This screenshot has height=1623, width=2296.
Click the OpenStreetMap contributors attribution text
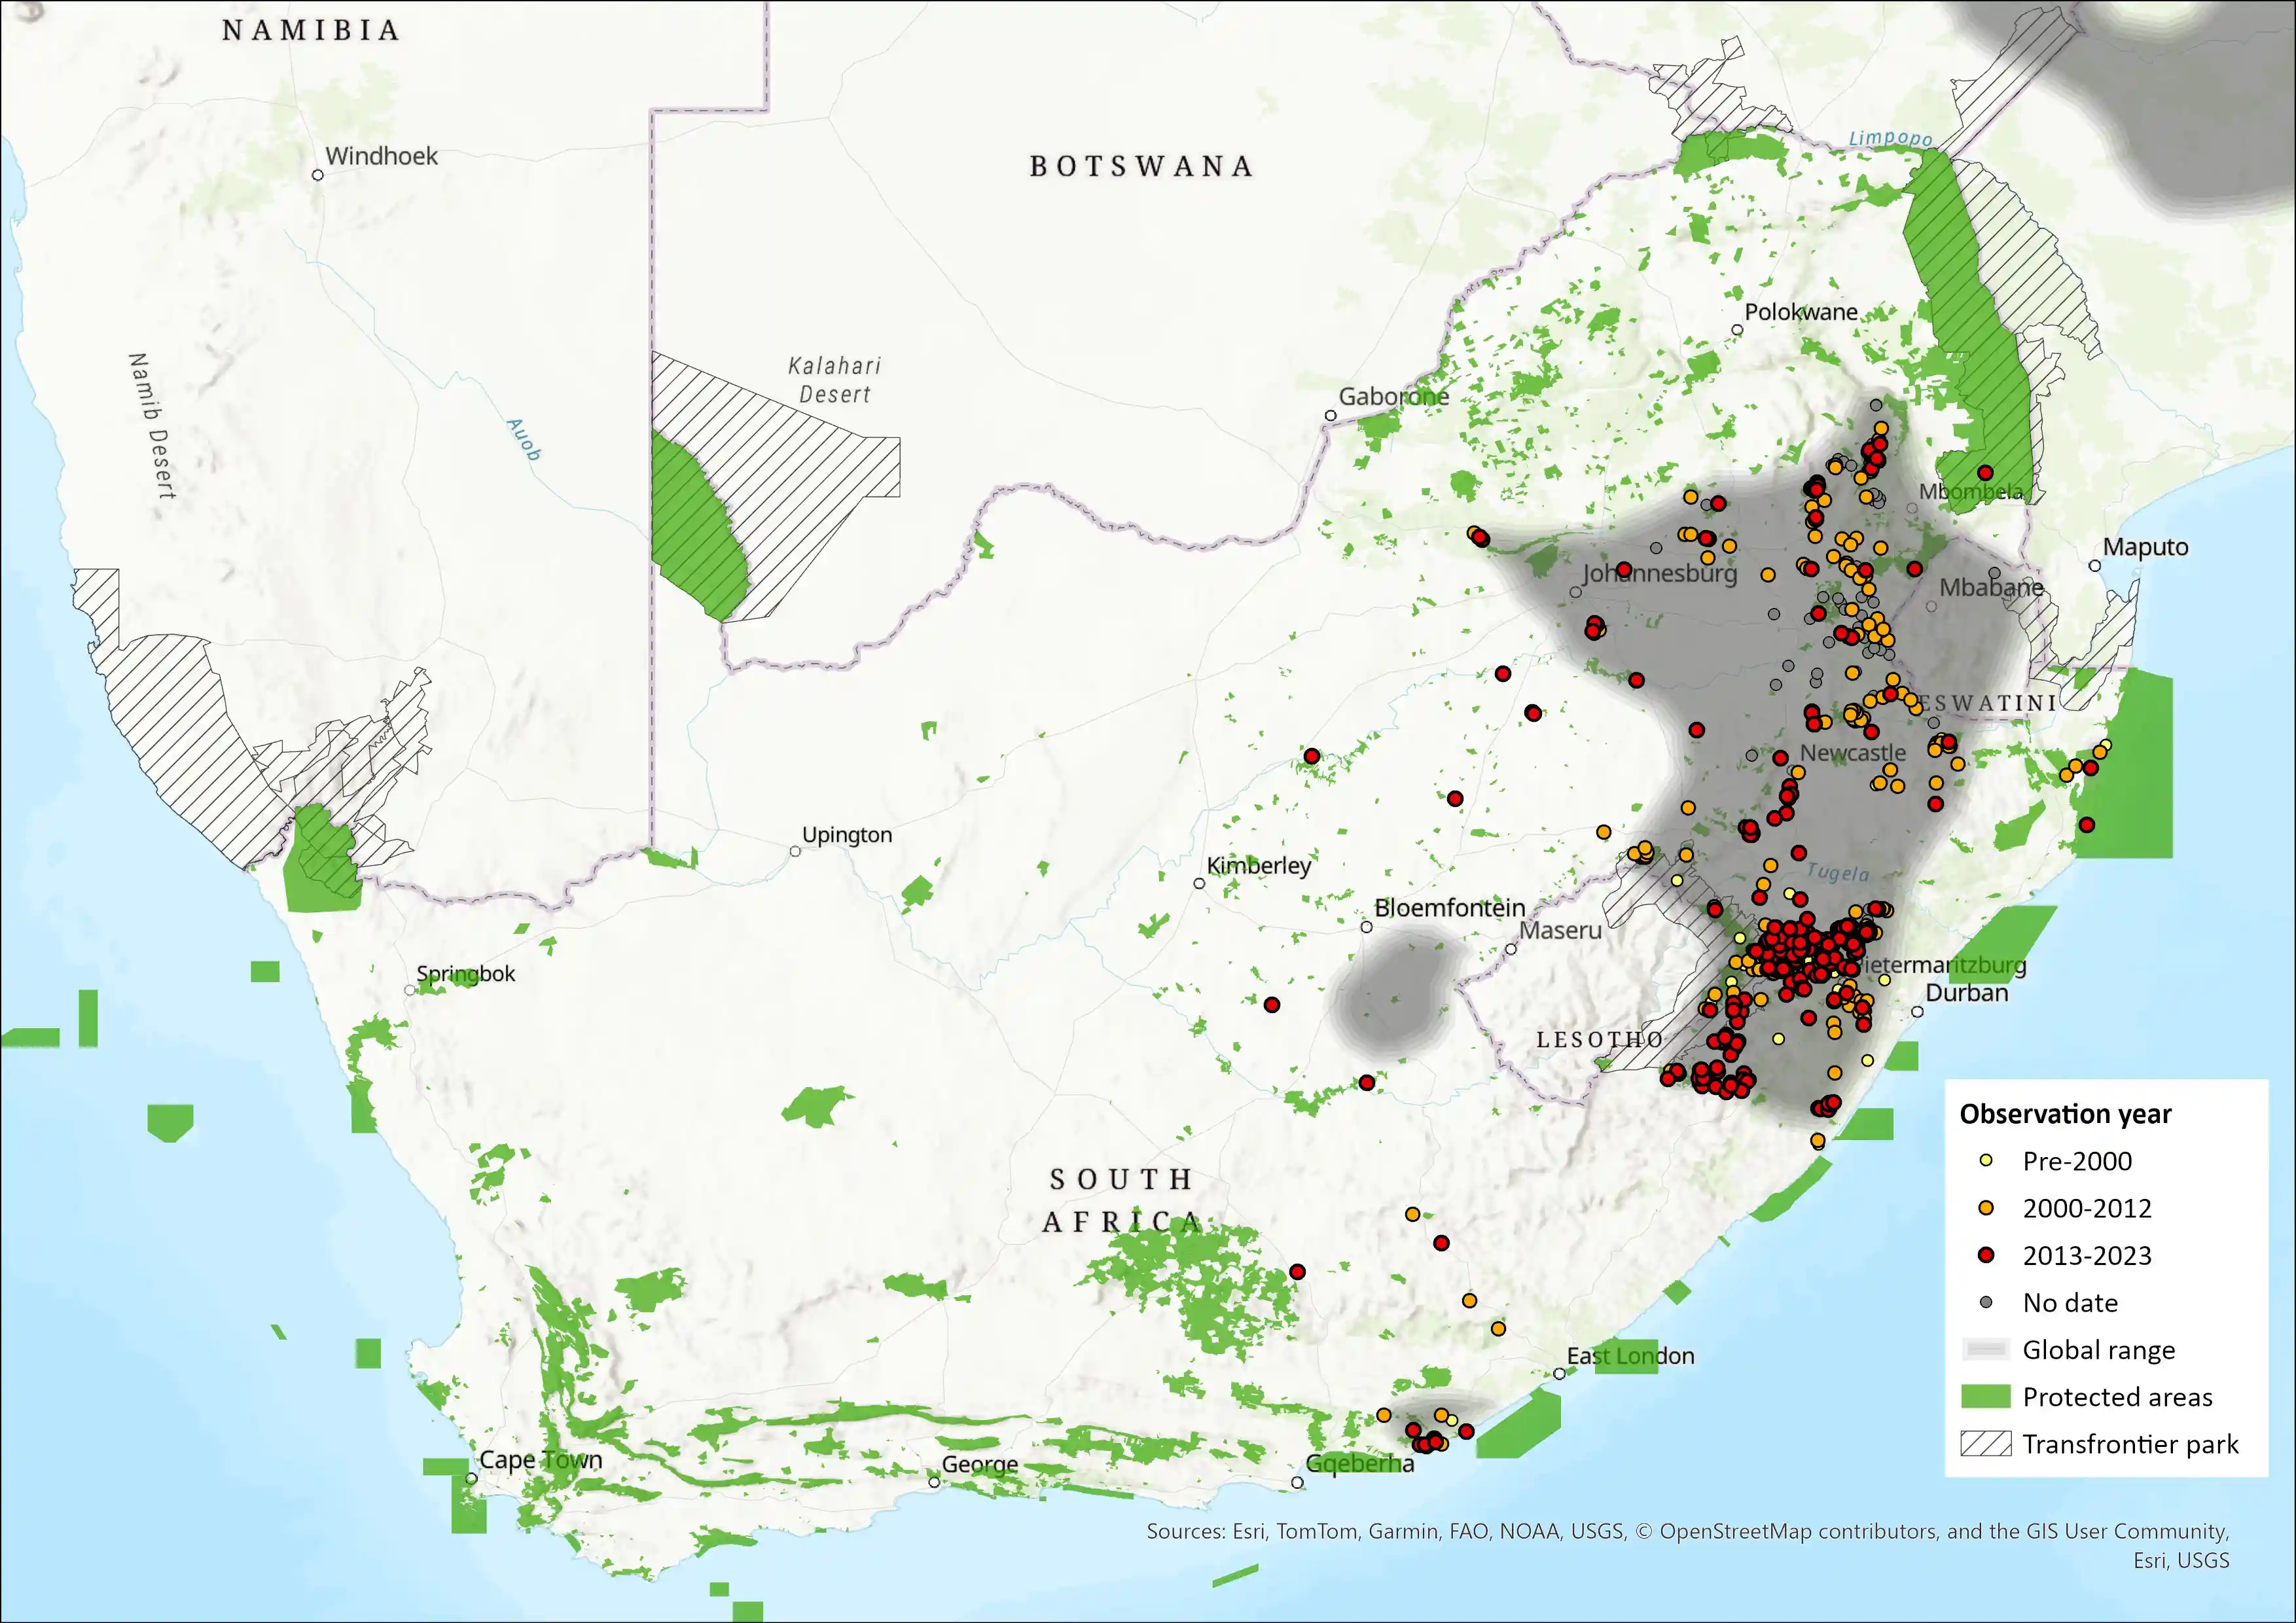pyautogui.click(x=1798, y=1531)
